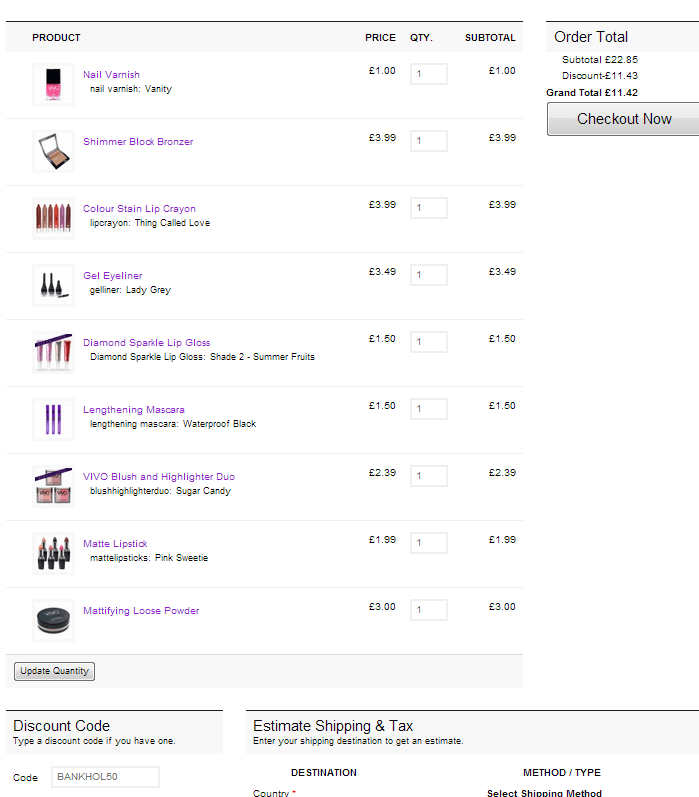Image resolution: width=699 pixels, height=797 pixels.
Task: Click the Lengthening Mascara thumbnail
Action: pyautogui.click(x=53, y=420)
